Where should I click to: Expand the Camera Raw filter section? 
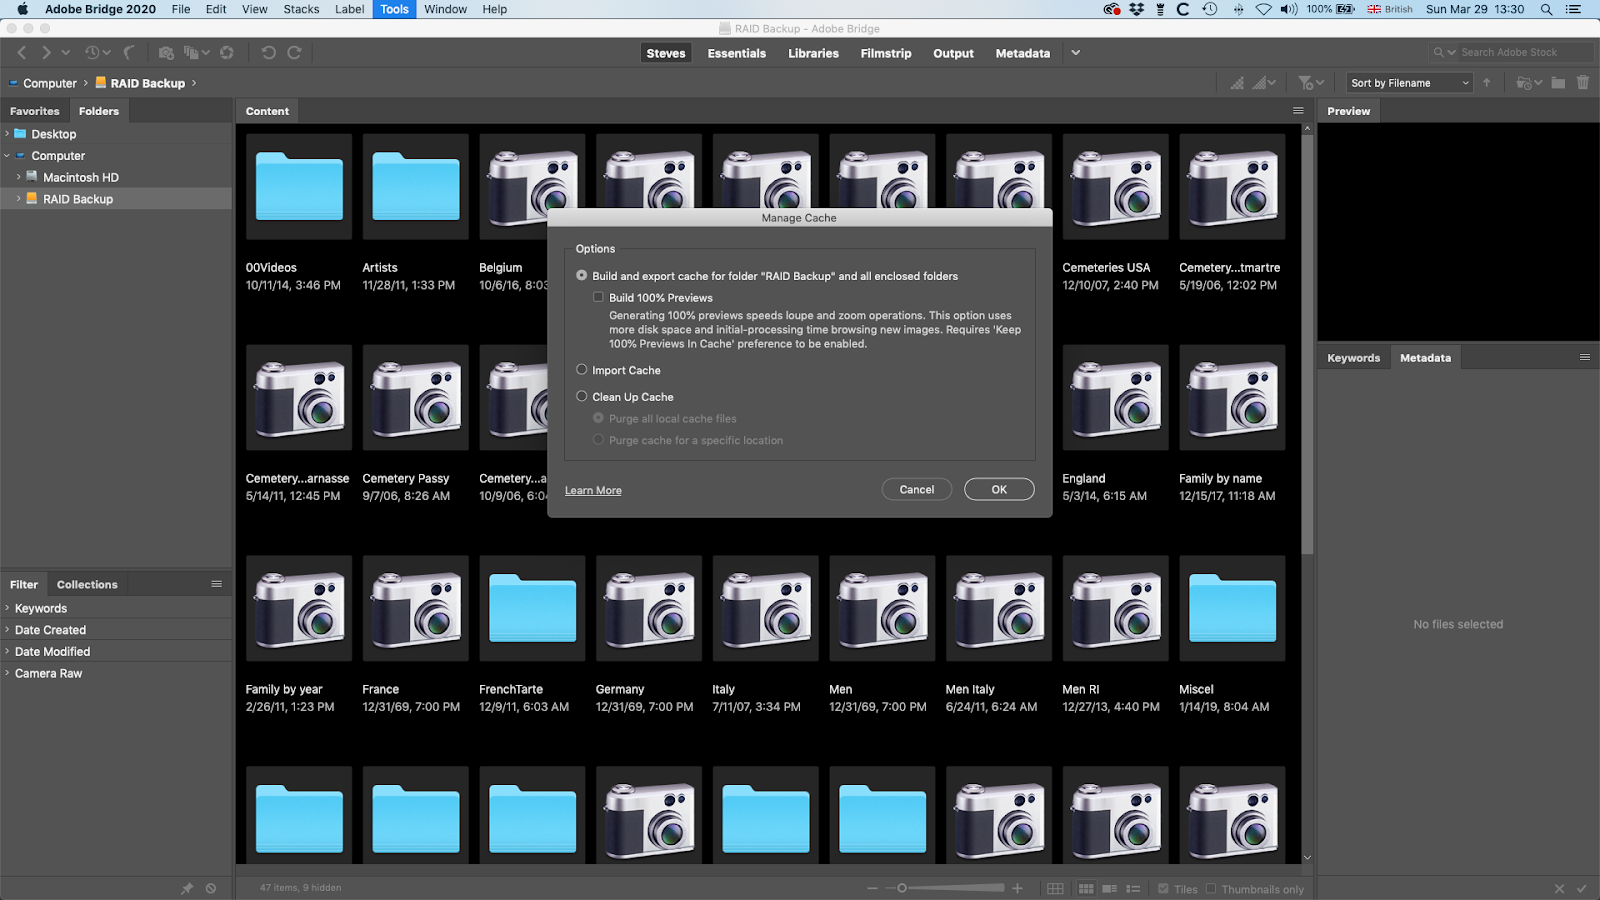point(8,673)
